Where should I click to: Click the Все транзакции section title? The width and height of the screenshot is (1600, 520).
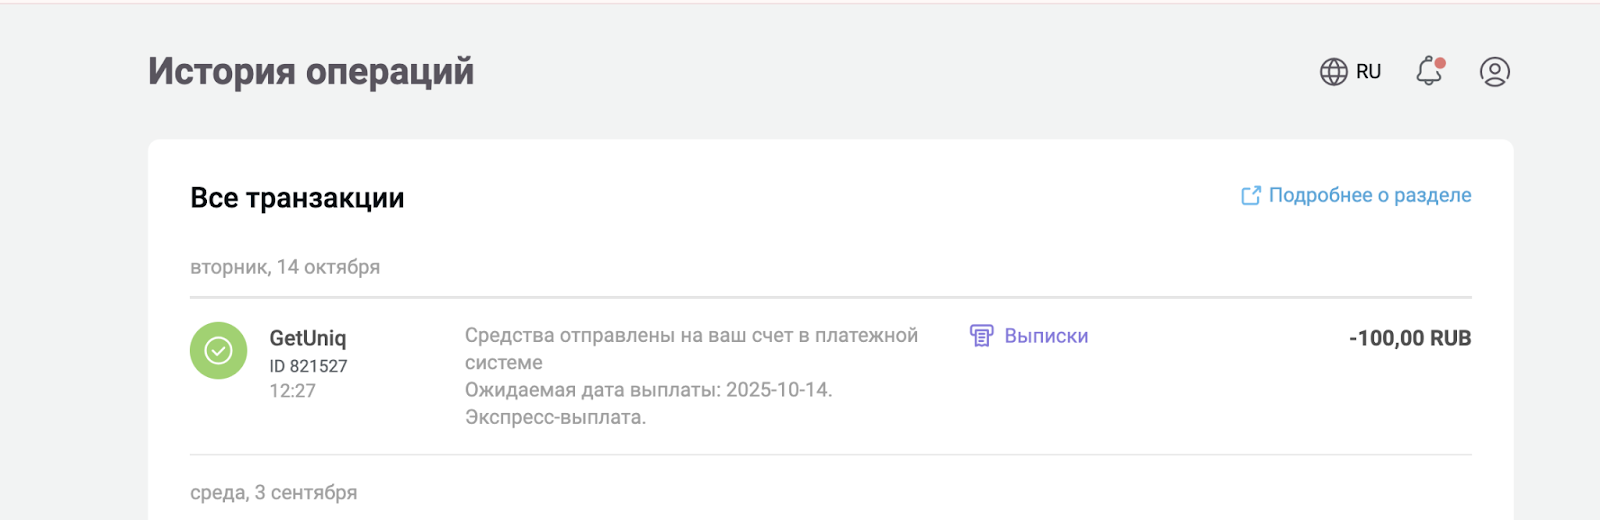click(x=297, y=198)
